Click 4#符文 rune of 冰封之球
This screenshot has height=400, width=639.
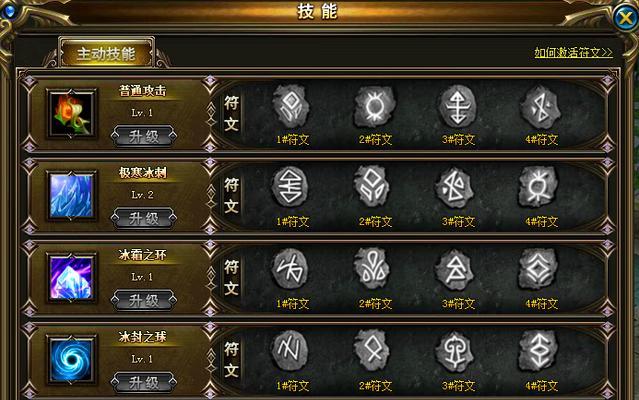538,351
